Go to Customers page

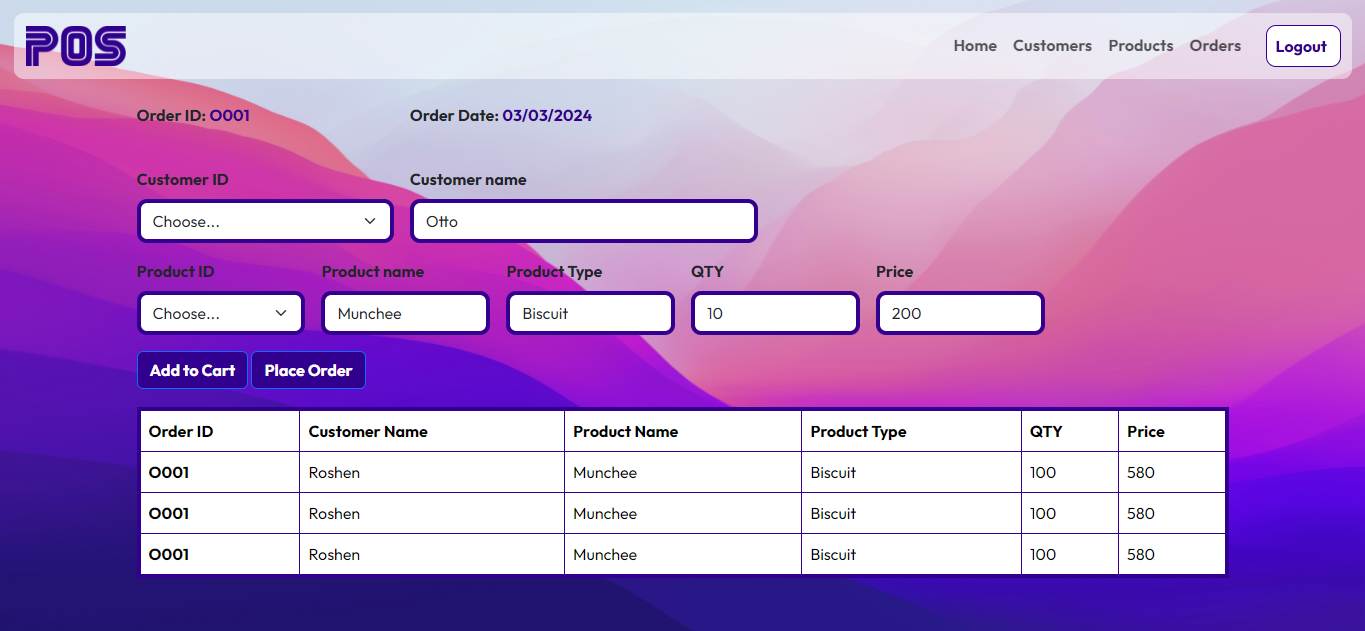[1052, 46]
